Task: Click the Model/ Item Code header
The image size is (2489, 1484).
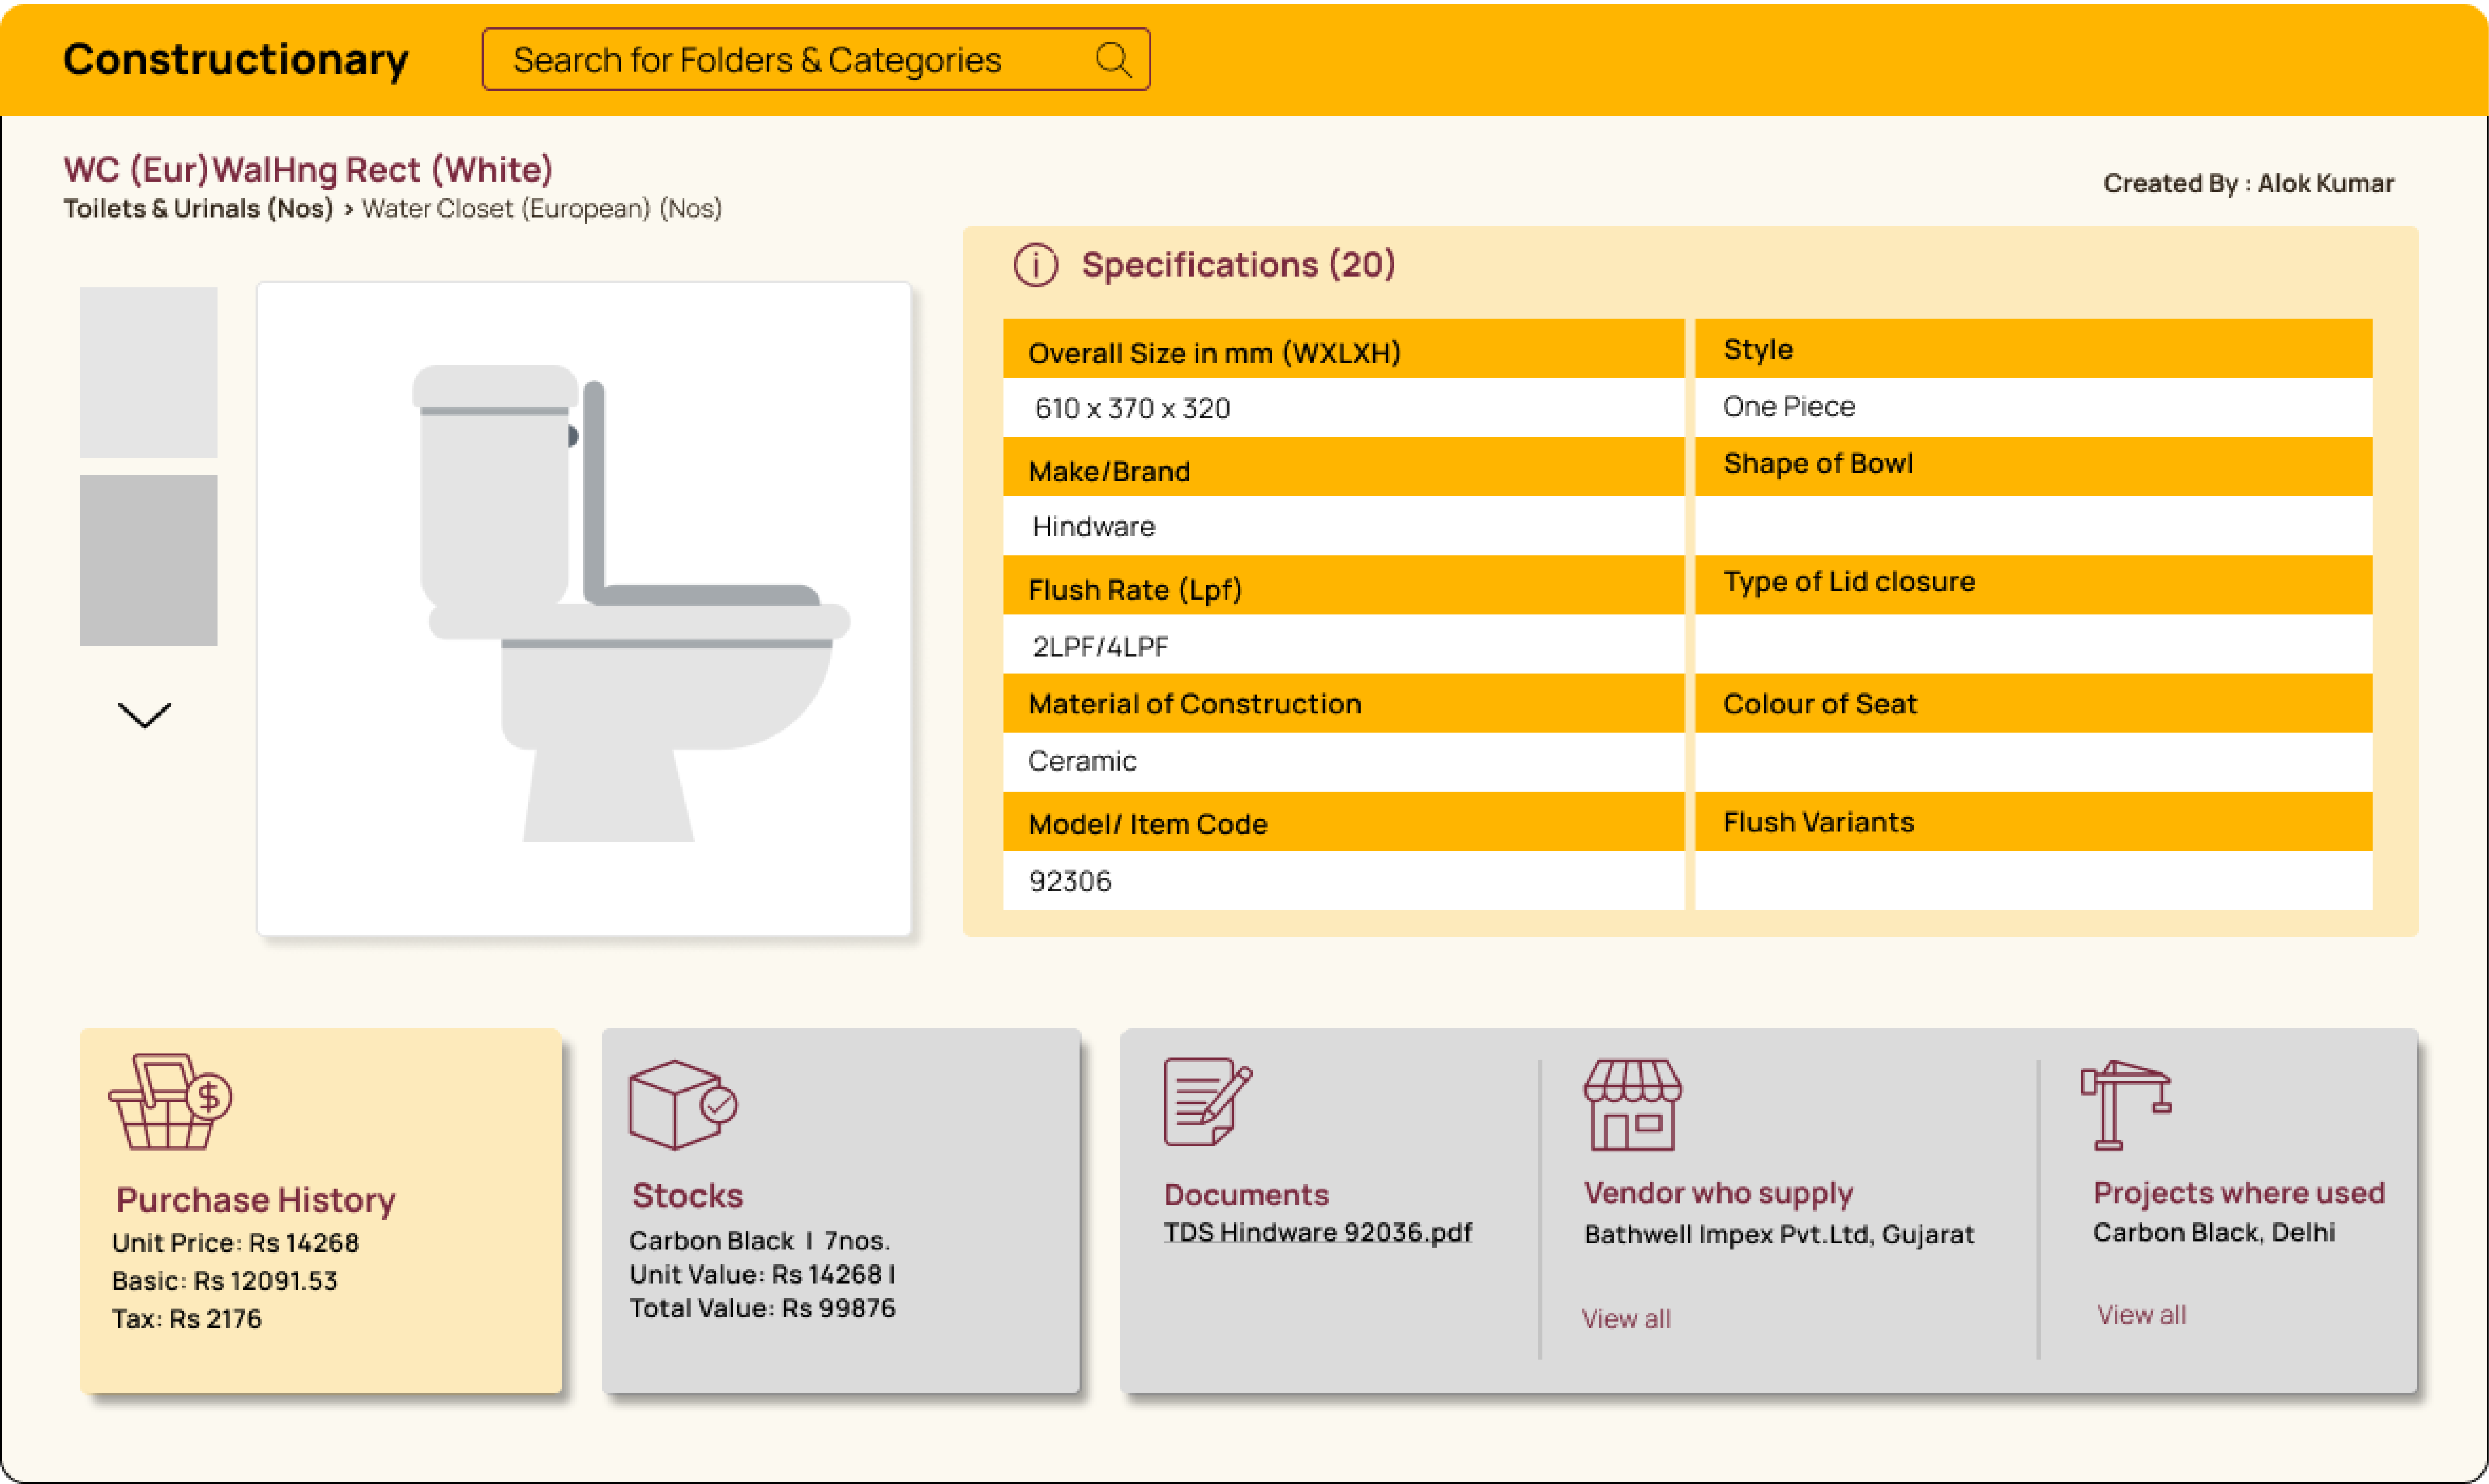Action: pyautogui.click(x=1344, y=822)
